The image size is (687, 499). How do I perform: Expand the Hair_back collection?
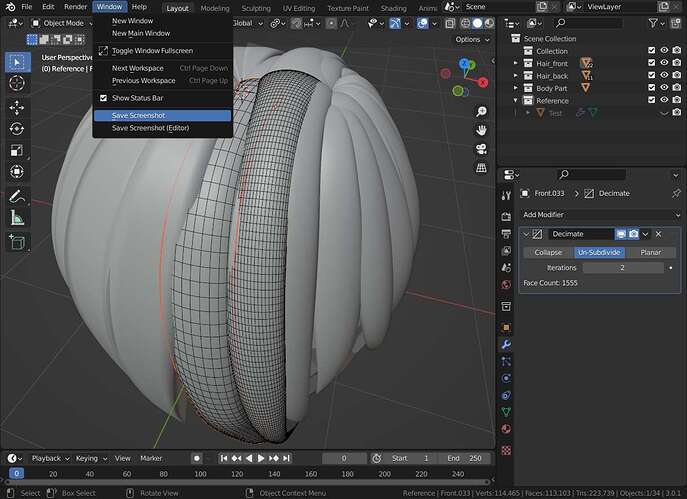pos(516,75)
